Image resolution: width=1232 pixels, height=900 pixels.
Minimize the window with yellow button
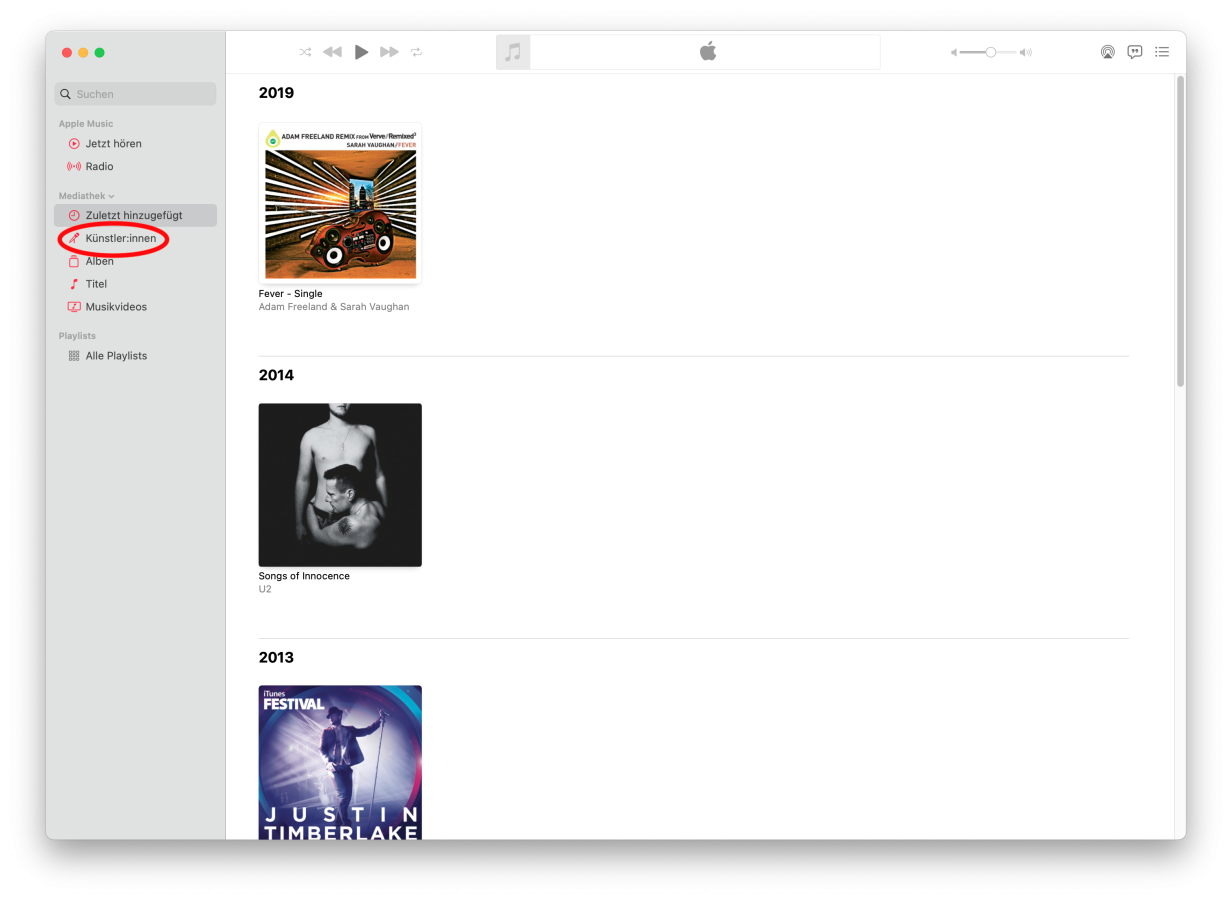[83, 52]
